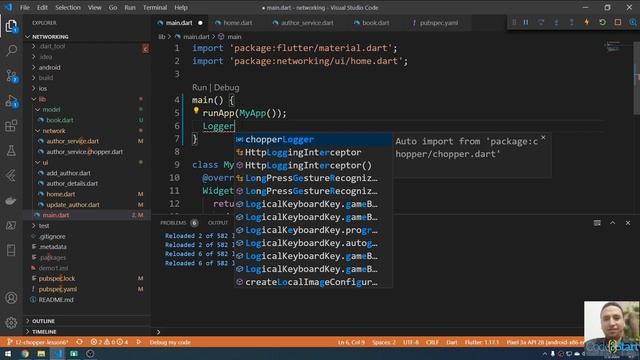The width and height of the screenshot is (640, 360).
Task: Open Source Control view in activity bar
Action: (x=11, y=76)
